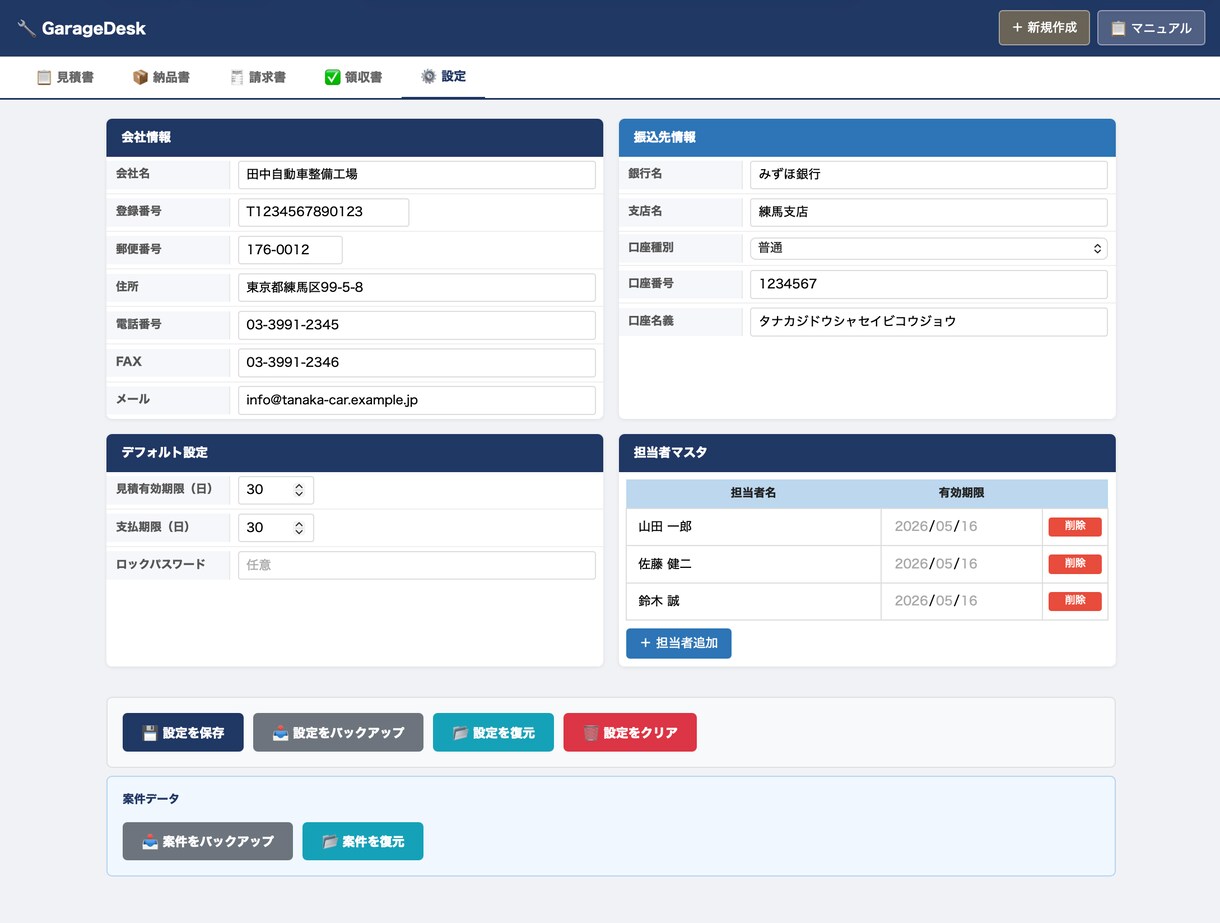The width and height of the screenshot is (1220, 923).
Task: Click the red 設定をクリア button
Action: coord(630,732)
